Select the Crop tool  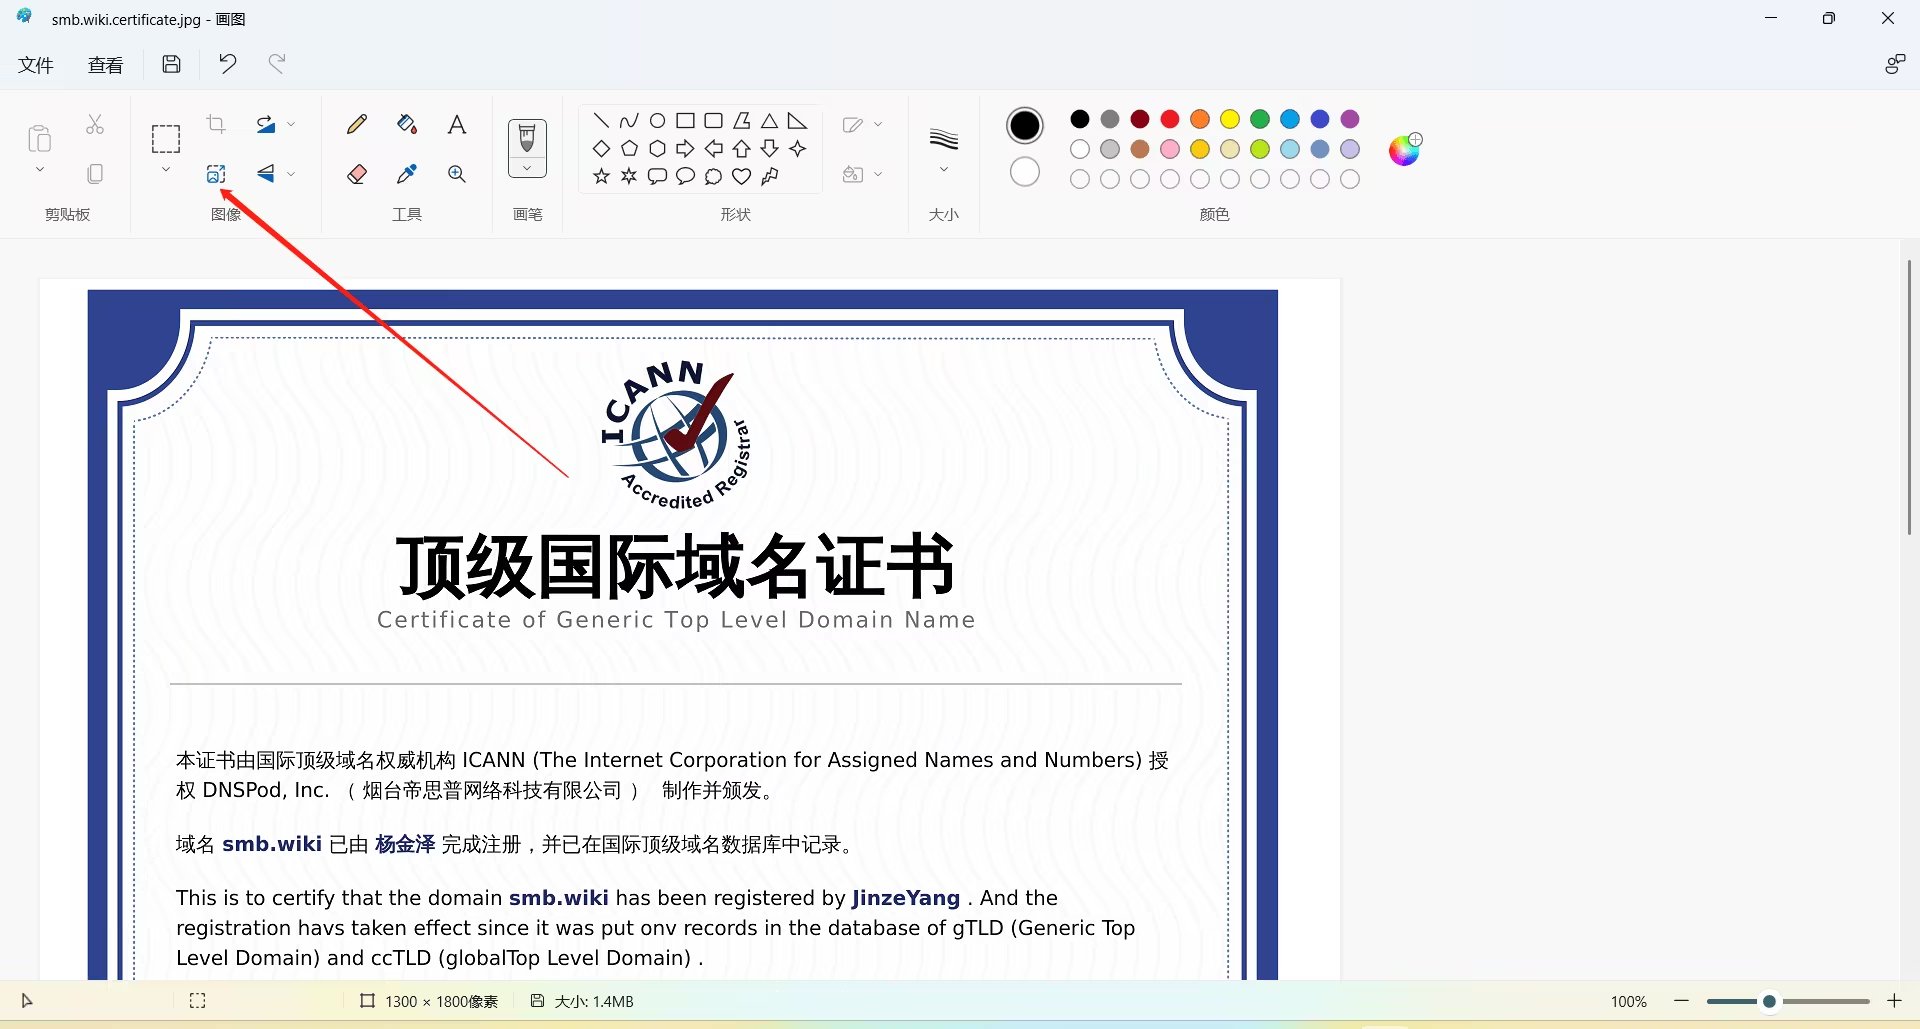(x=216, y=123)
